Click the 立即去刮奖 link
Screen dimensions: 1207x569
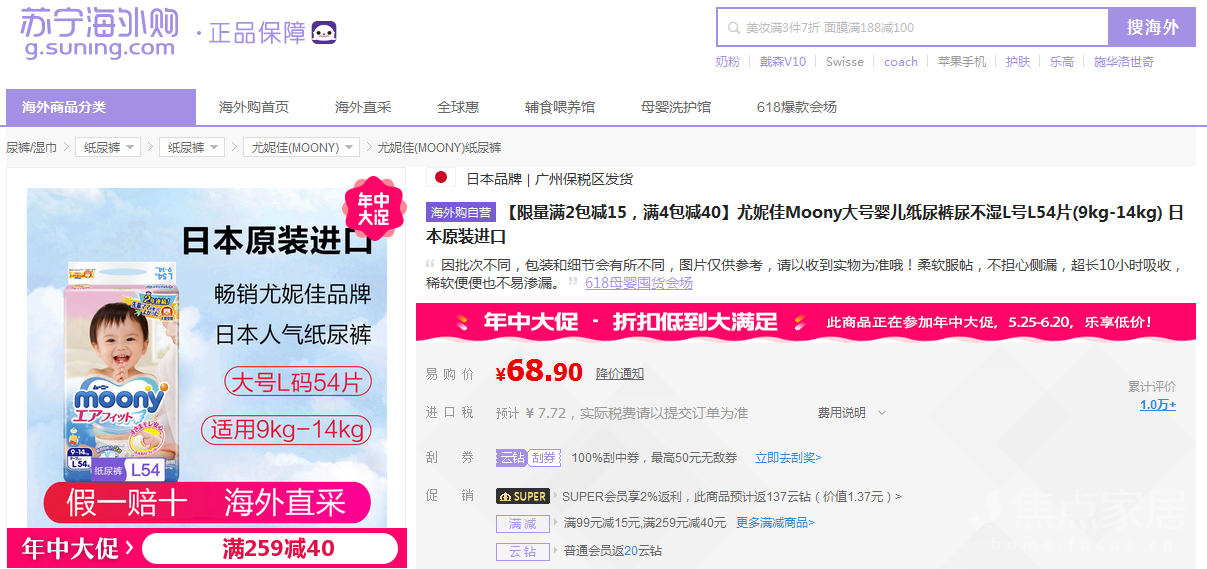point(788,457)
